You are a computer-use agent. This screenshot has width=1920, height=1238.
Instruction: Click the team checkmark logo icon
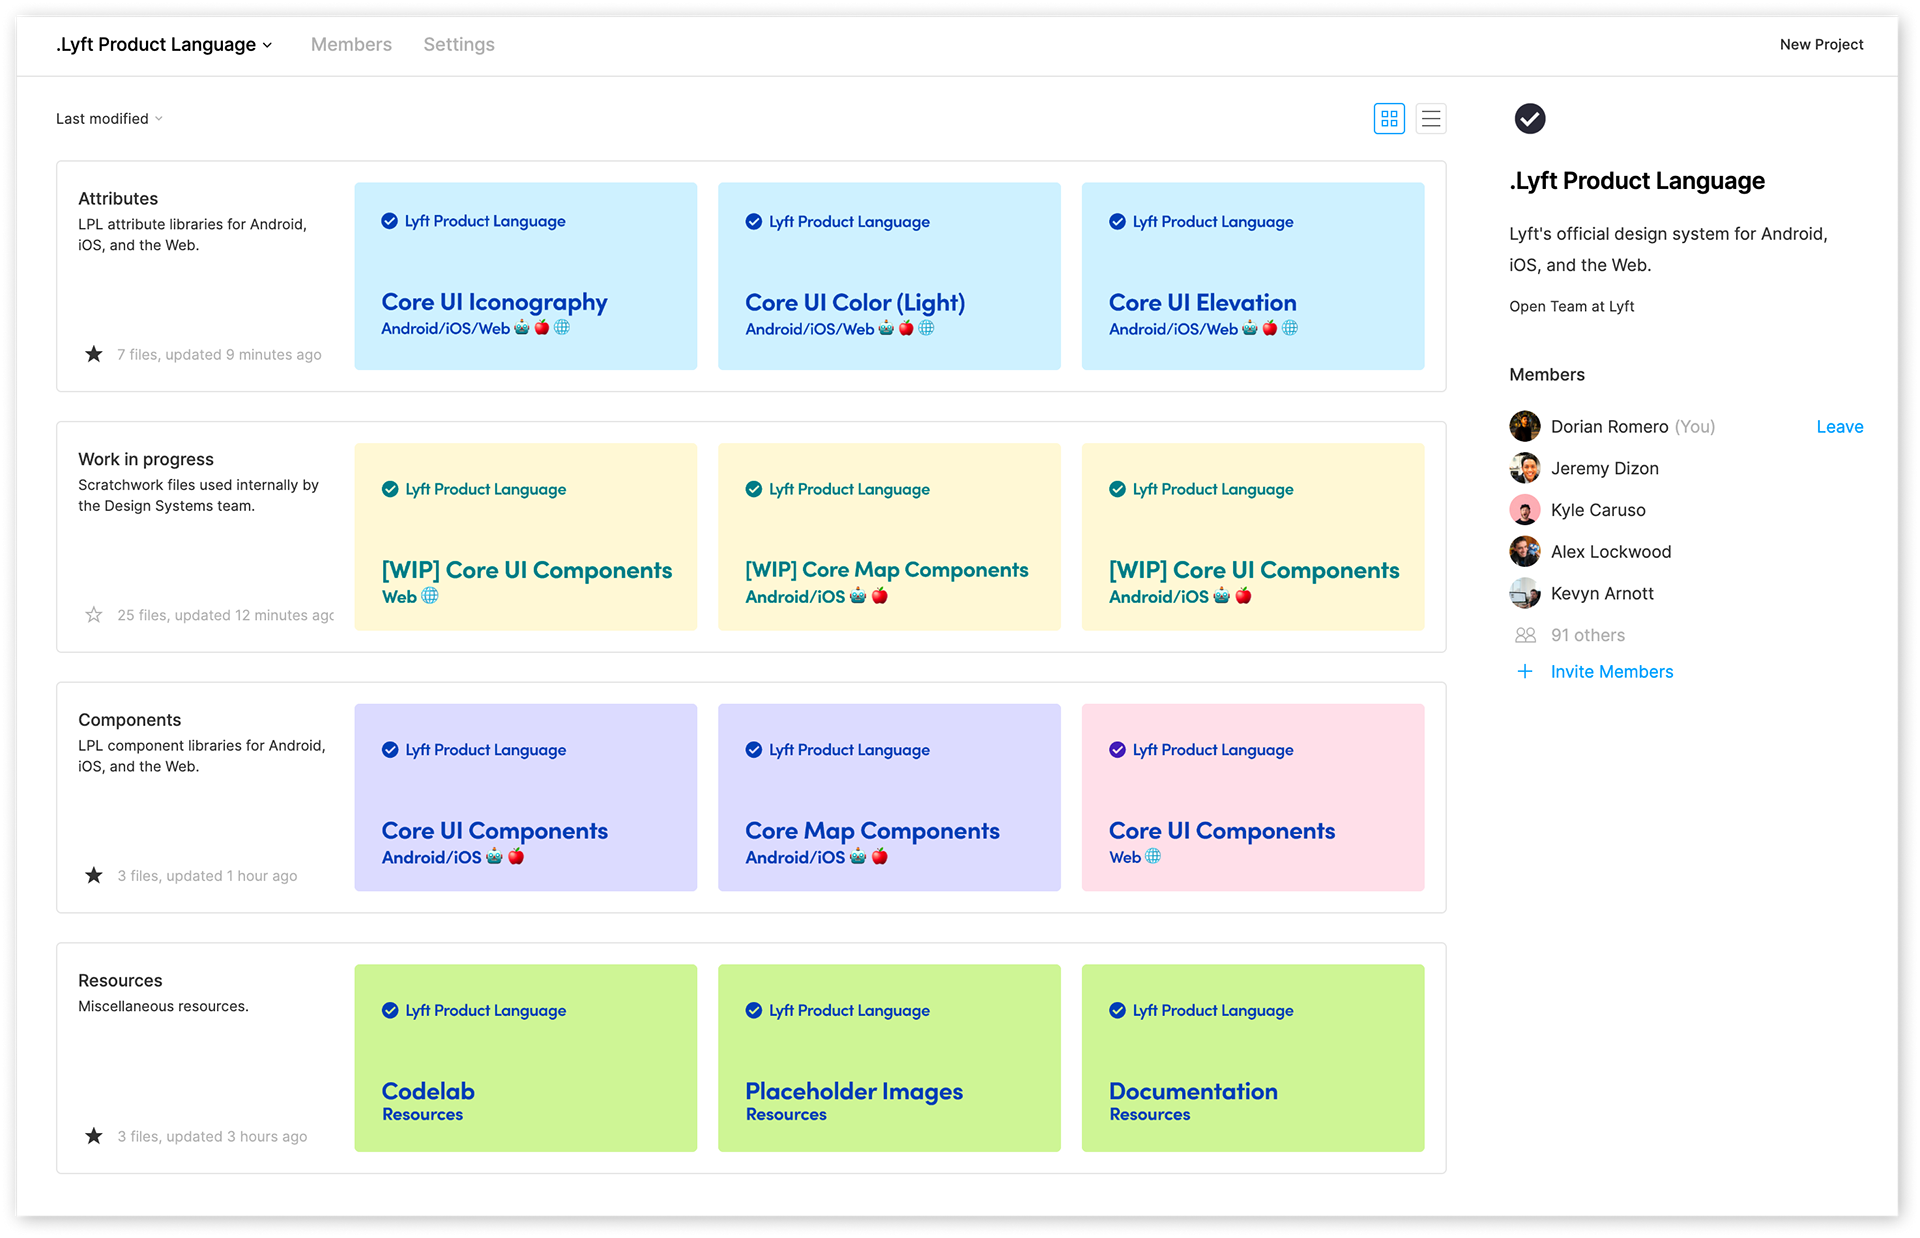1529,118
